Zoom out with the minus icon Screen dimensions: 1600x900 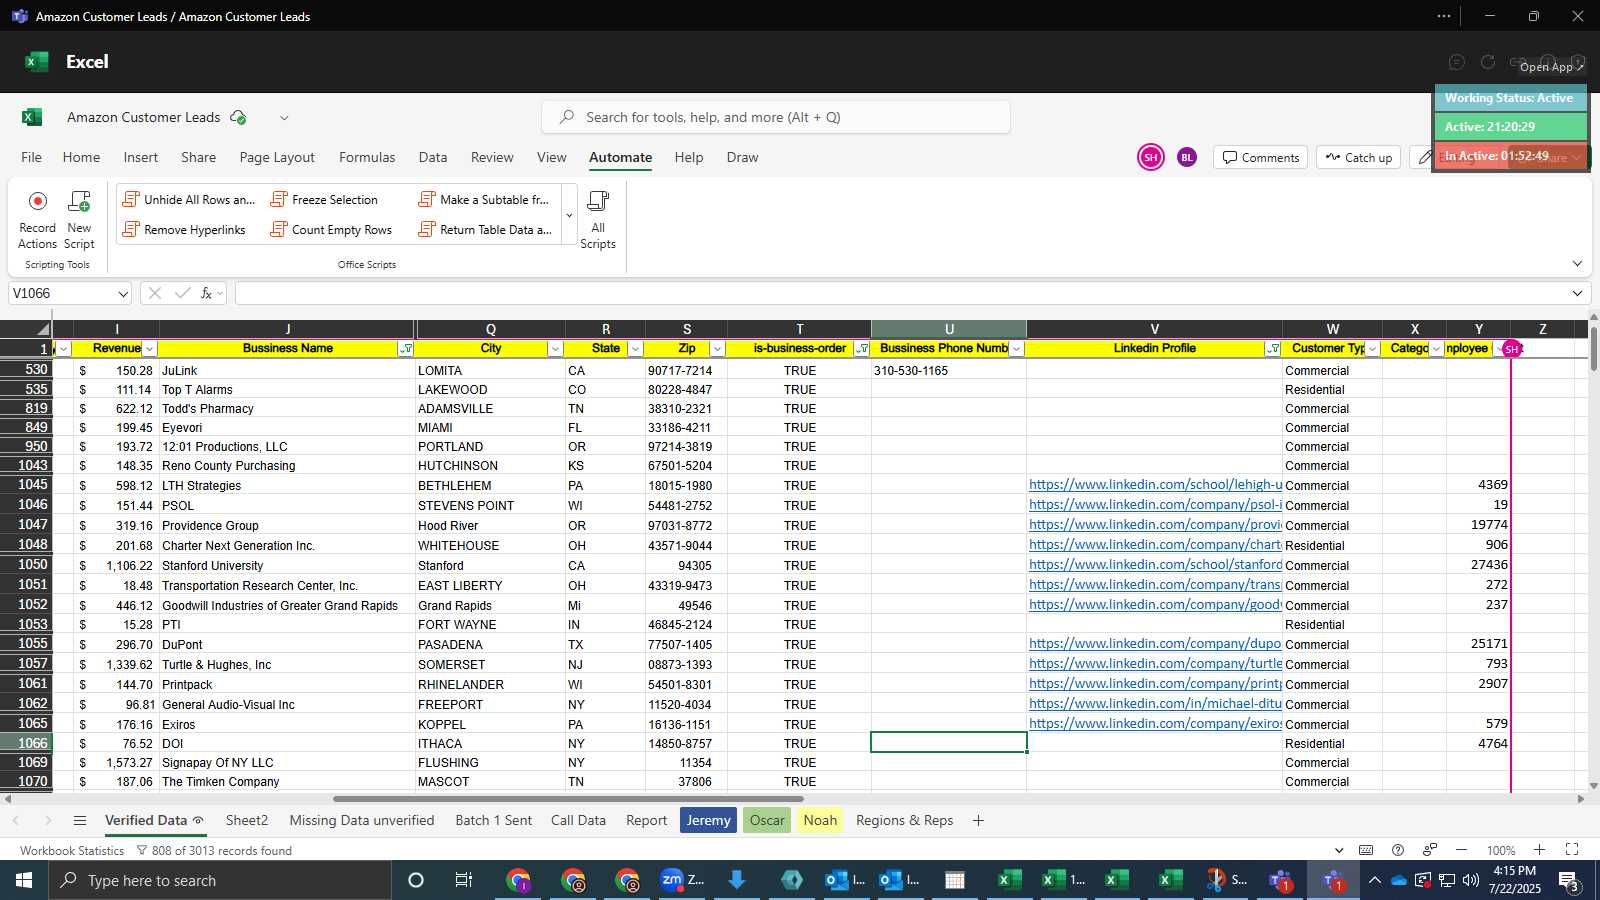click(x=1461, y=850)
